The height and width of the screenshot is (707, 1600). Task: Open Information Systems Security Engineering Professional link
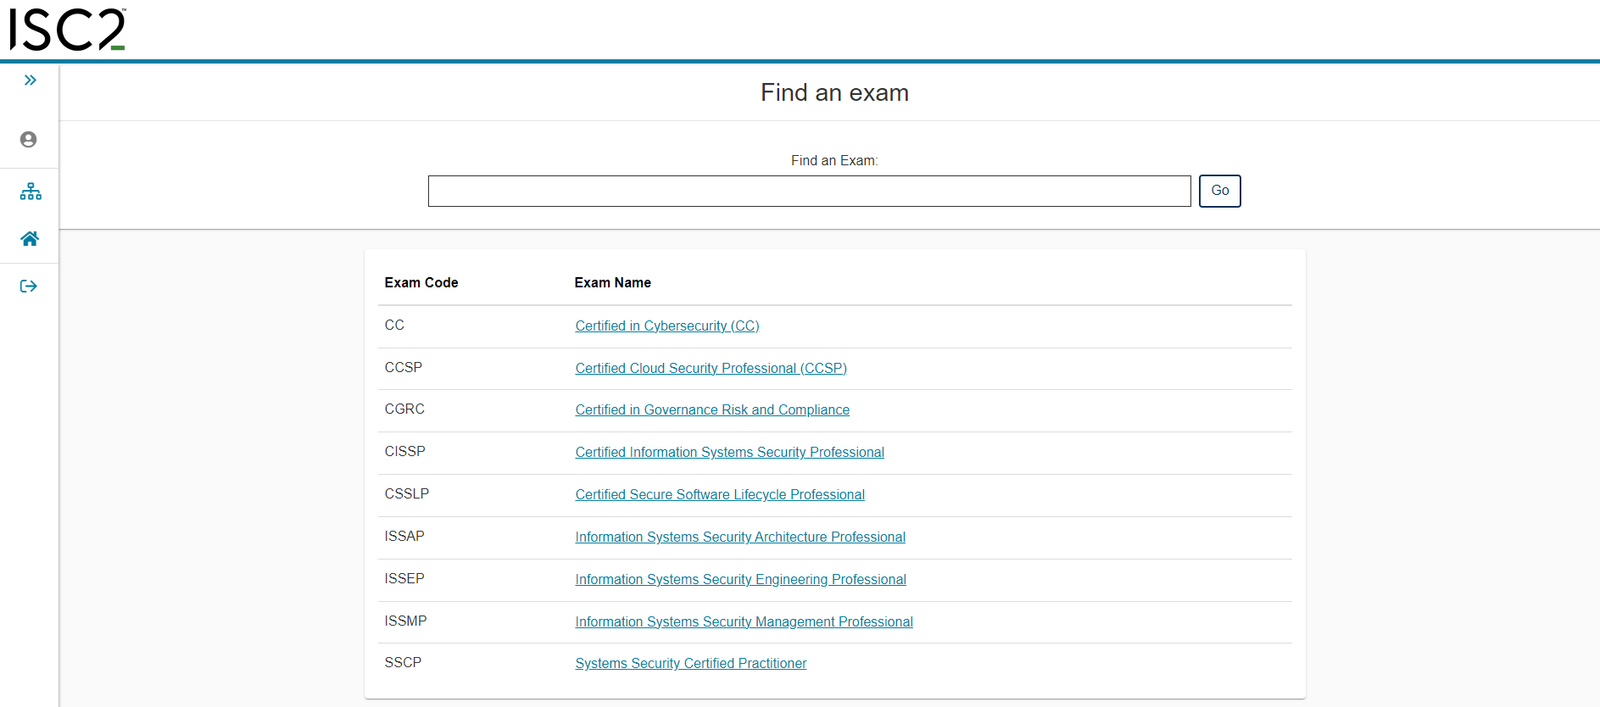point(741,579)
